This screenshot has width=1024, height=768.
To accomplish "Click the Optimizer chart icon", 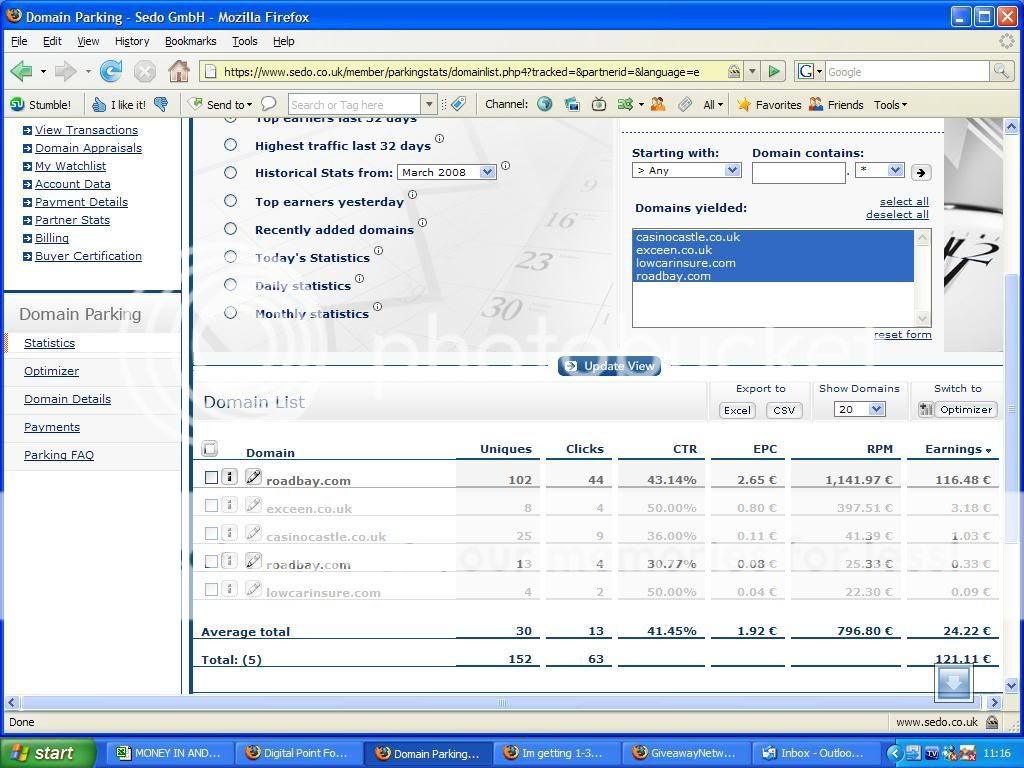I will pos(925,409).
